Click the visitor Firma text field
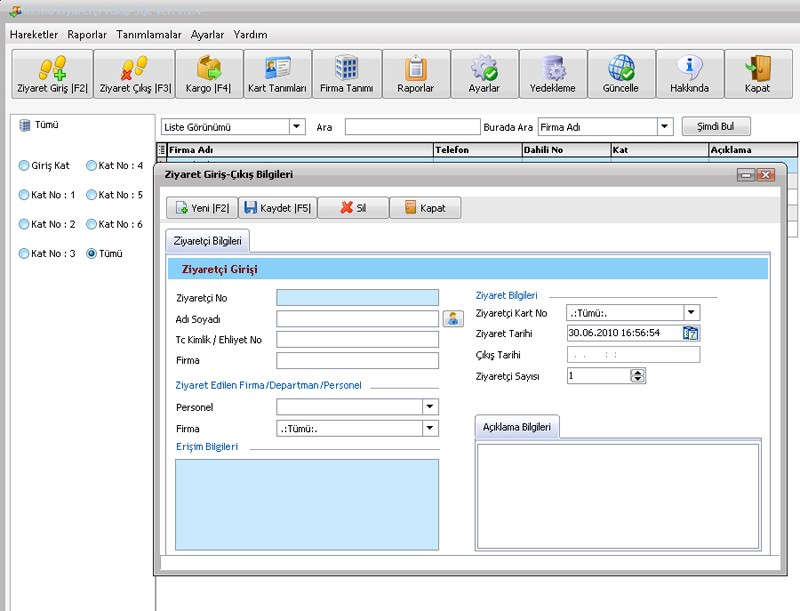This screenshot has height=611, width=800. [x=358, y=361]
